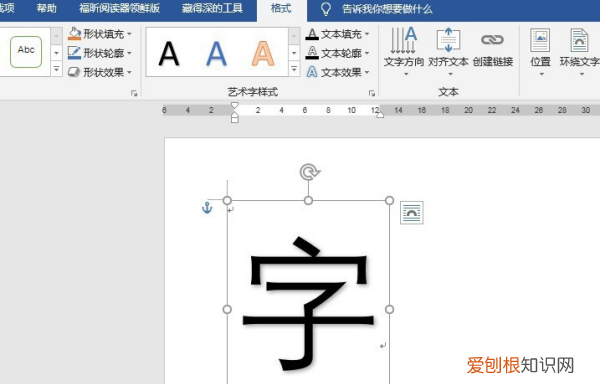600x384 pixels.
Task: Click the anchor icon beside text box
Action: point(207,208)
